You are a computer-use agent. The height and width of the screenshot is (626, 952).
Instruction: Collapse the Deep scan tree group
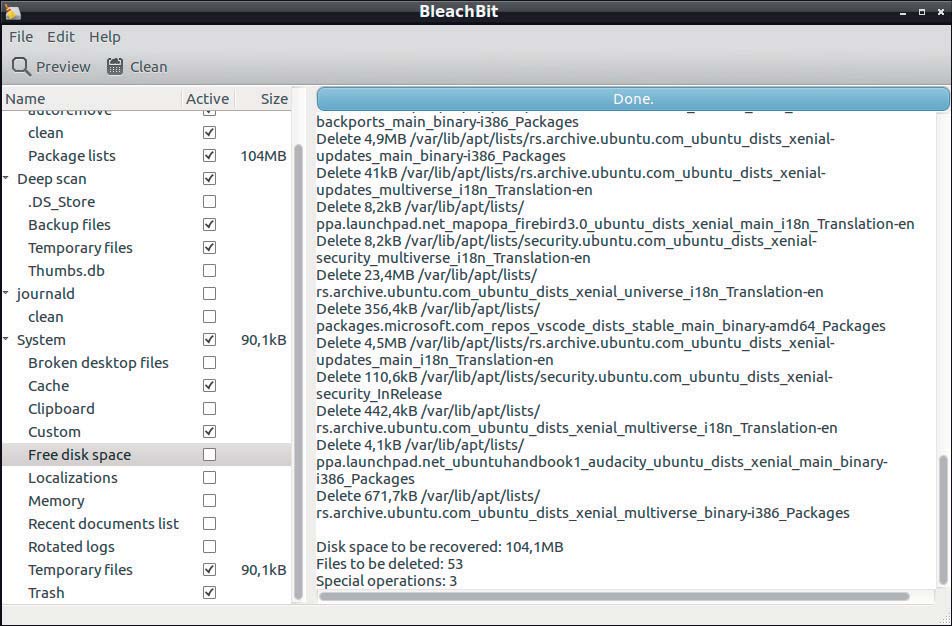[6, 179]
